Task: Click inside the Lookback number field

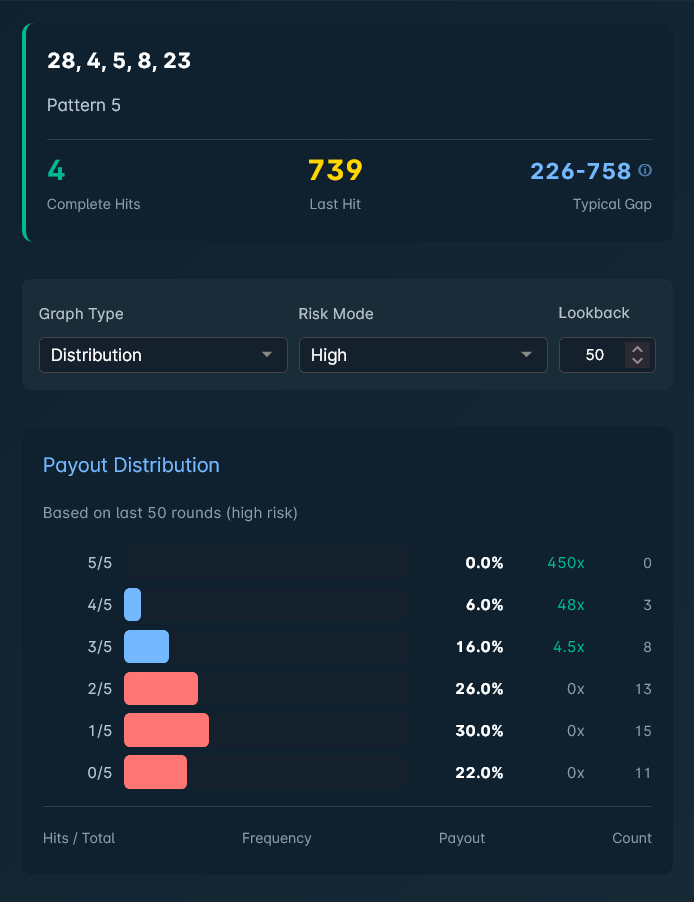Action: tap(594, 355)
